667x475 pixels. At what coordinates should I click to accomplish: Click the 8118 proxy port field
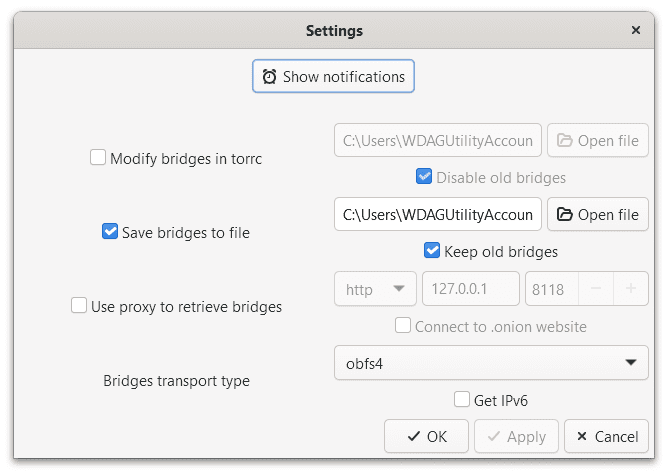(548, 289)
